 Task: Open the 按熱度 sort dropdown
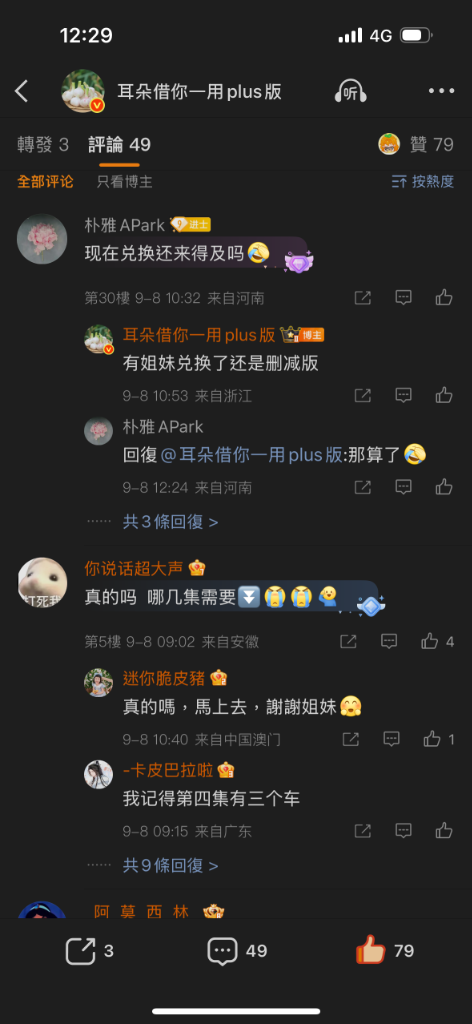click(x=422, y=182)
